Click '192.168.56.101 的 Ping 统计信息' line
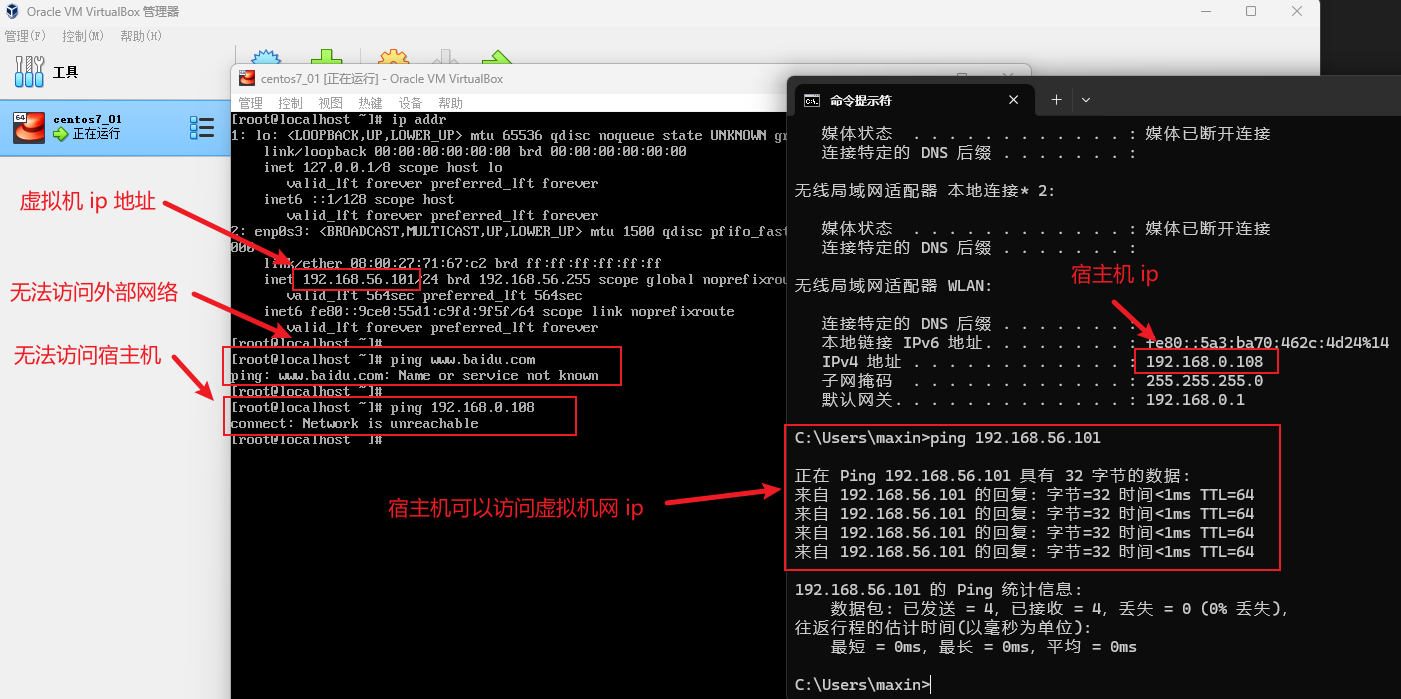 (x=938, y=590)
